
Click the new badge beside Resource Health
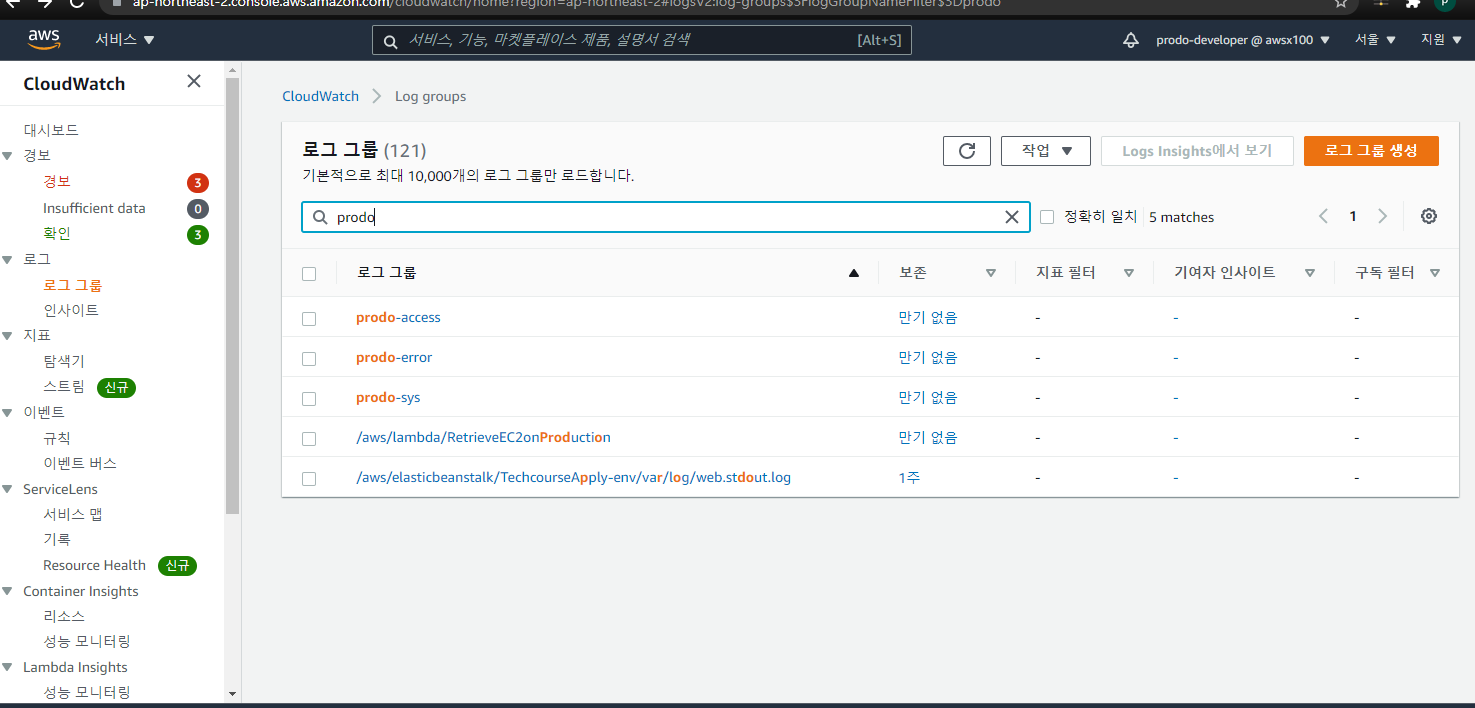177,566
